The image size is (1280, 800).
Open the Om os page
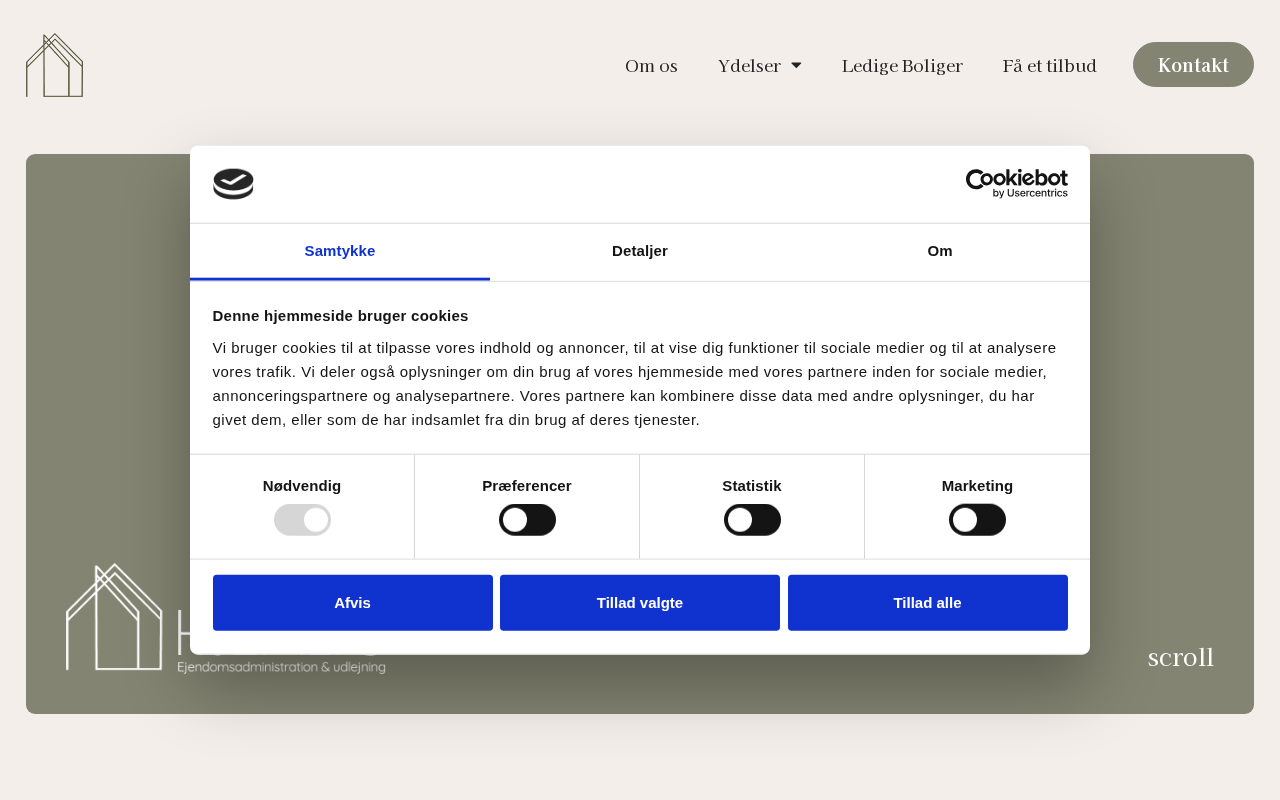coord(651,66)
